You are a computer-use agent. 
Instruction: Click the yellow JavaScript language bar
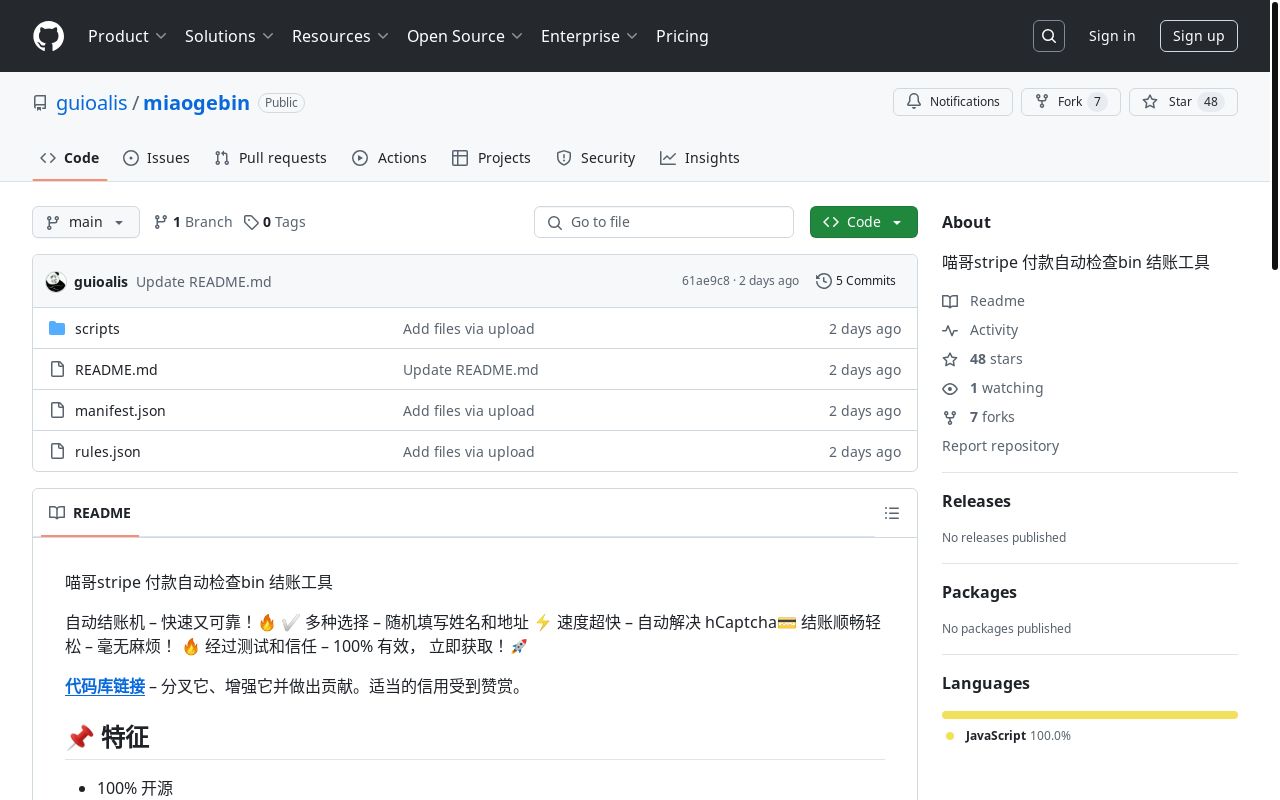pos(1089,715)
